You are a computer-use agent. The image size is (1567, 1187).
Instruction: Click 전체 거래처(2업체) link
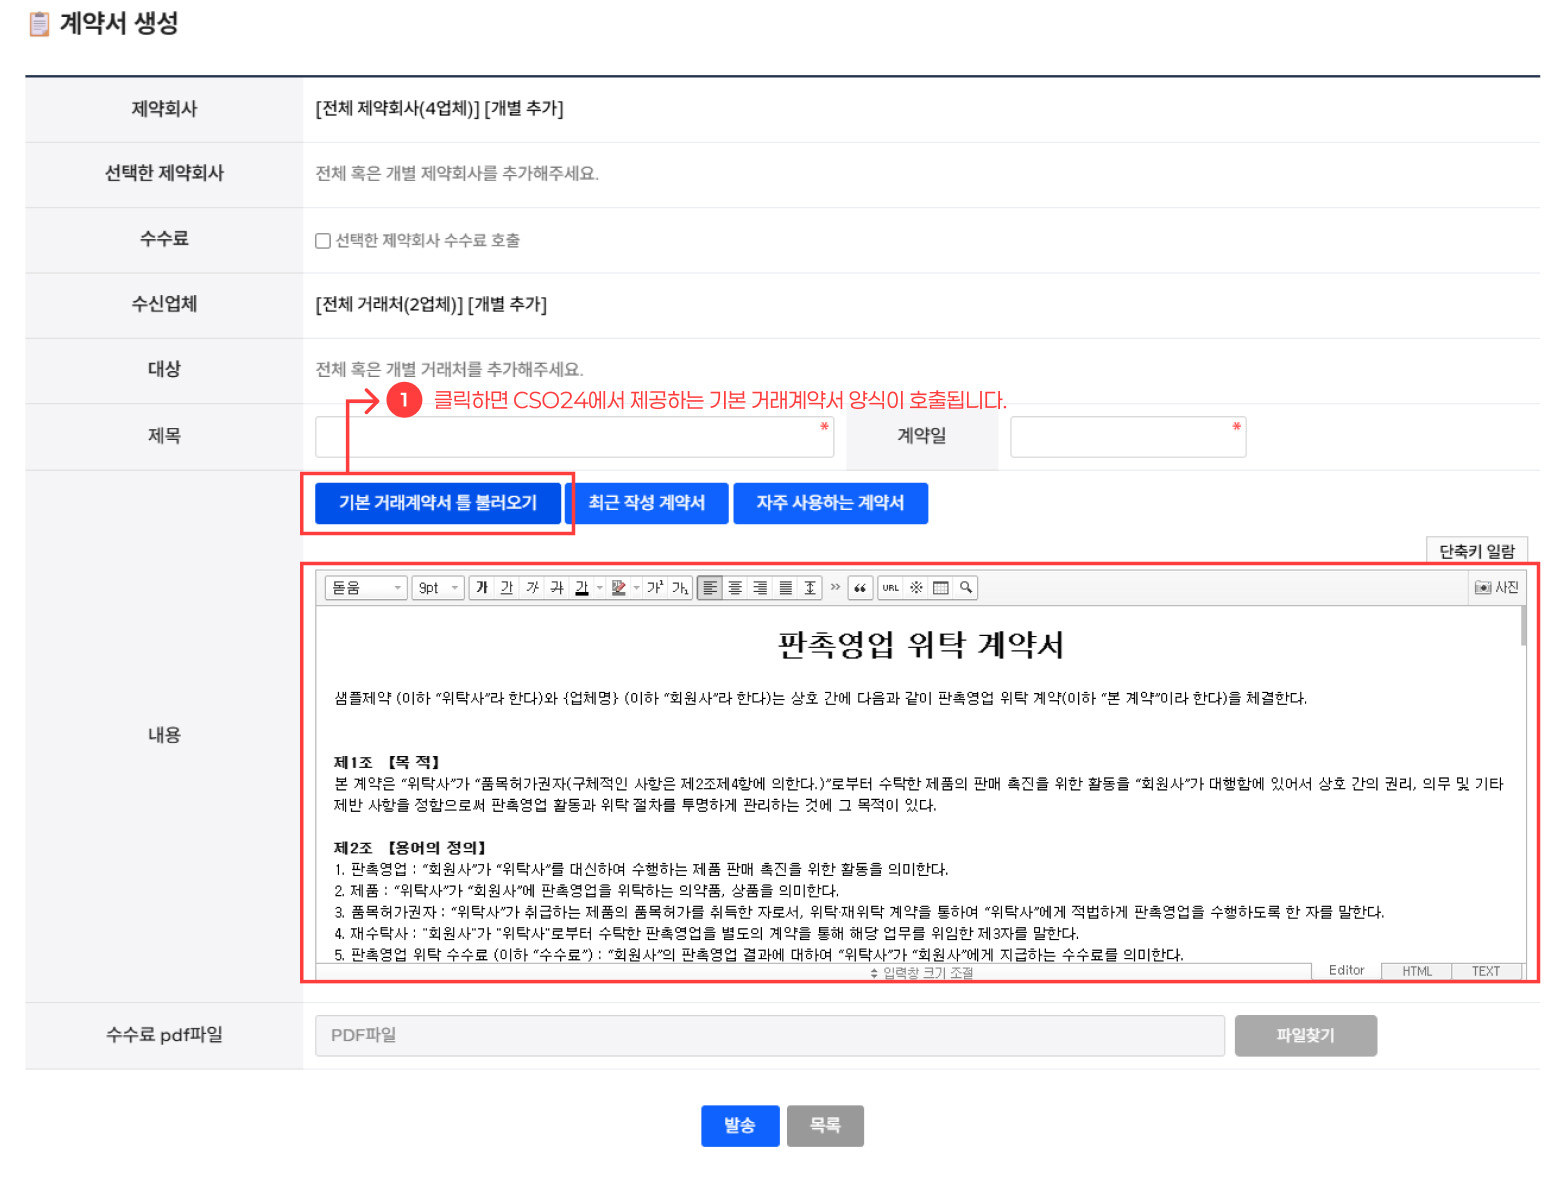point(390,304)
